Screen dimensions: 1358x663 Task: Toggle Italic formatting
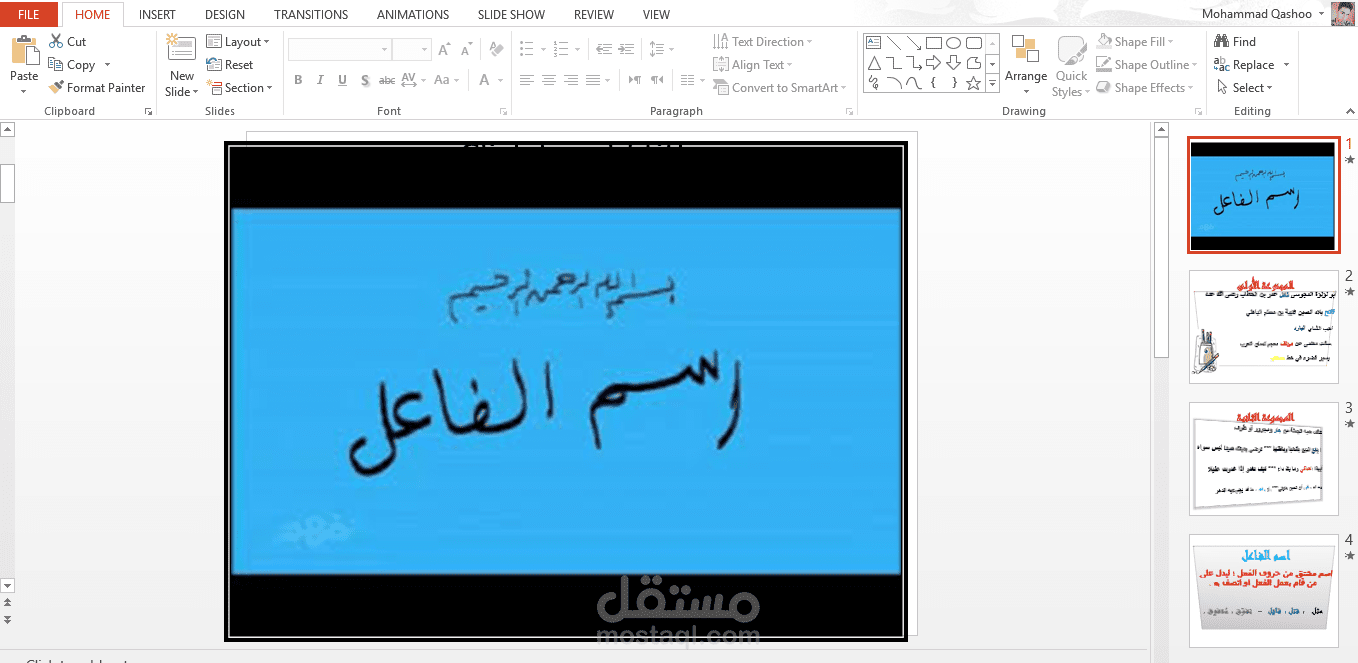point(320,80)
